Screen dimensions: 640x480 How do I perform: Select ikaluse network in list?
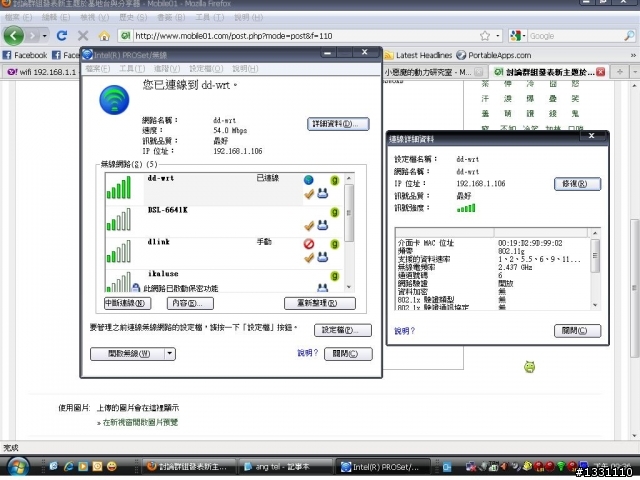pos(224,281)
